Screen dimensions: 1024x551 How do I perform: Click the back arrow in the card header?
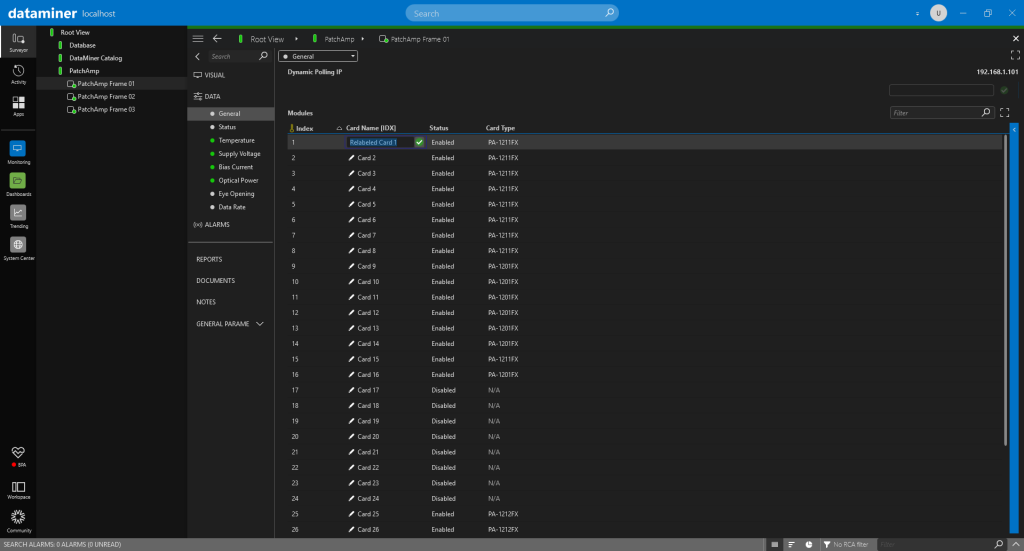click(x=217, y=38)
